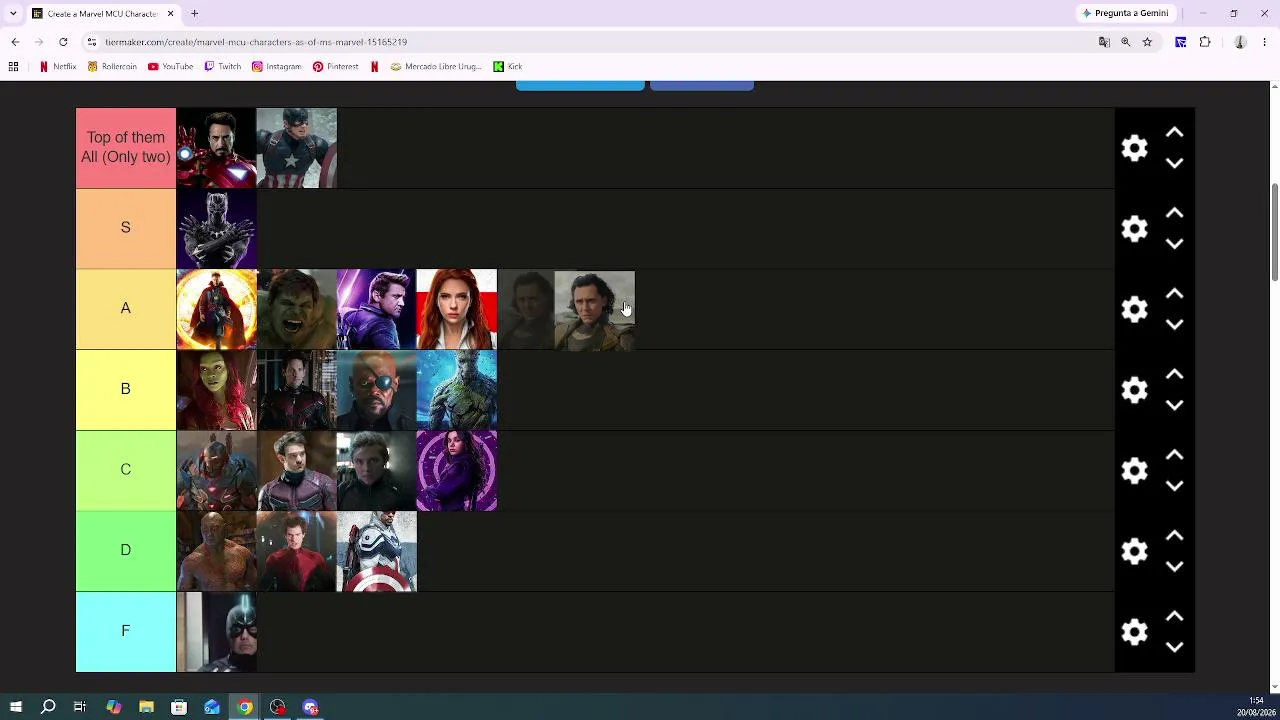This screenshot has height=720, width=1280.
Task: Pick the Black Panther image in S tier
Action: click(x=216, y=229)
